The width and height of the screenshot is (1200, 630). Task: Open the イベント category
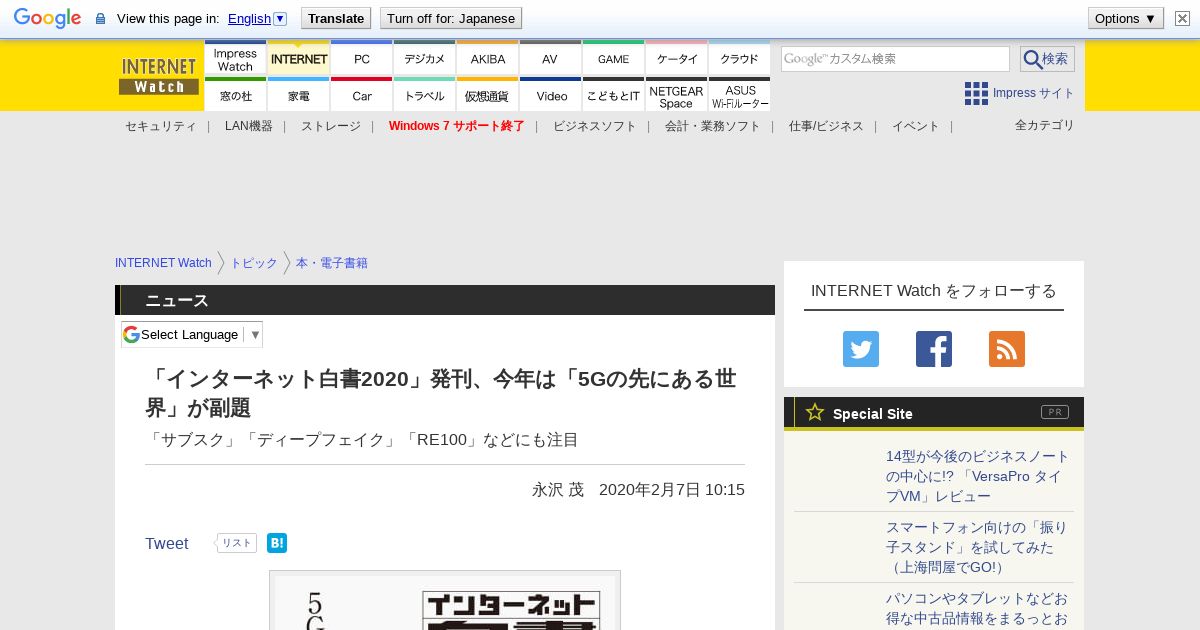[916, 126]
